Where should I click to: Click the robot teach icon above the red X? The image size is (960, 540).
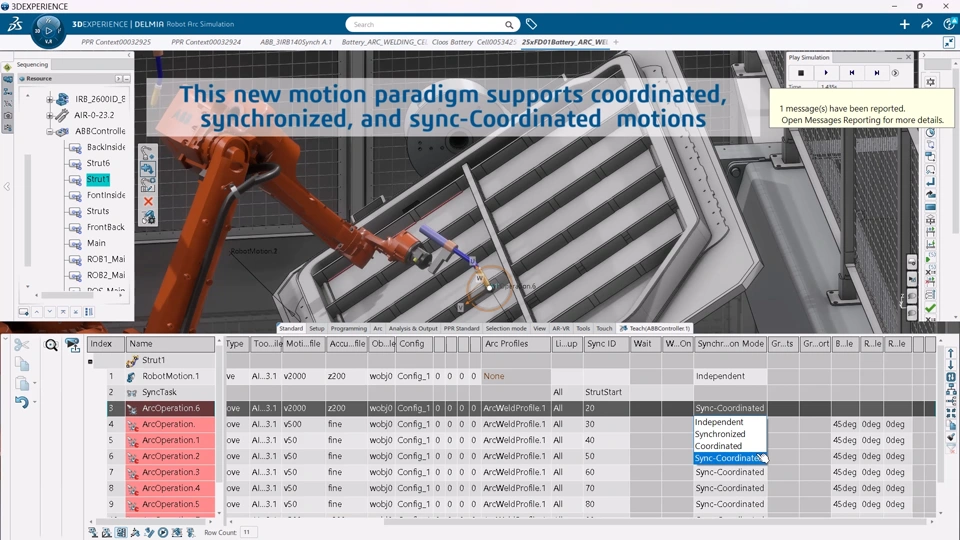[x=148, y=184]
